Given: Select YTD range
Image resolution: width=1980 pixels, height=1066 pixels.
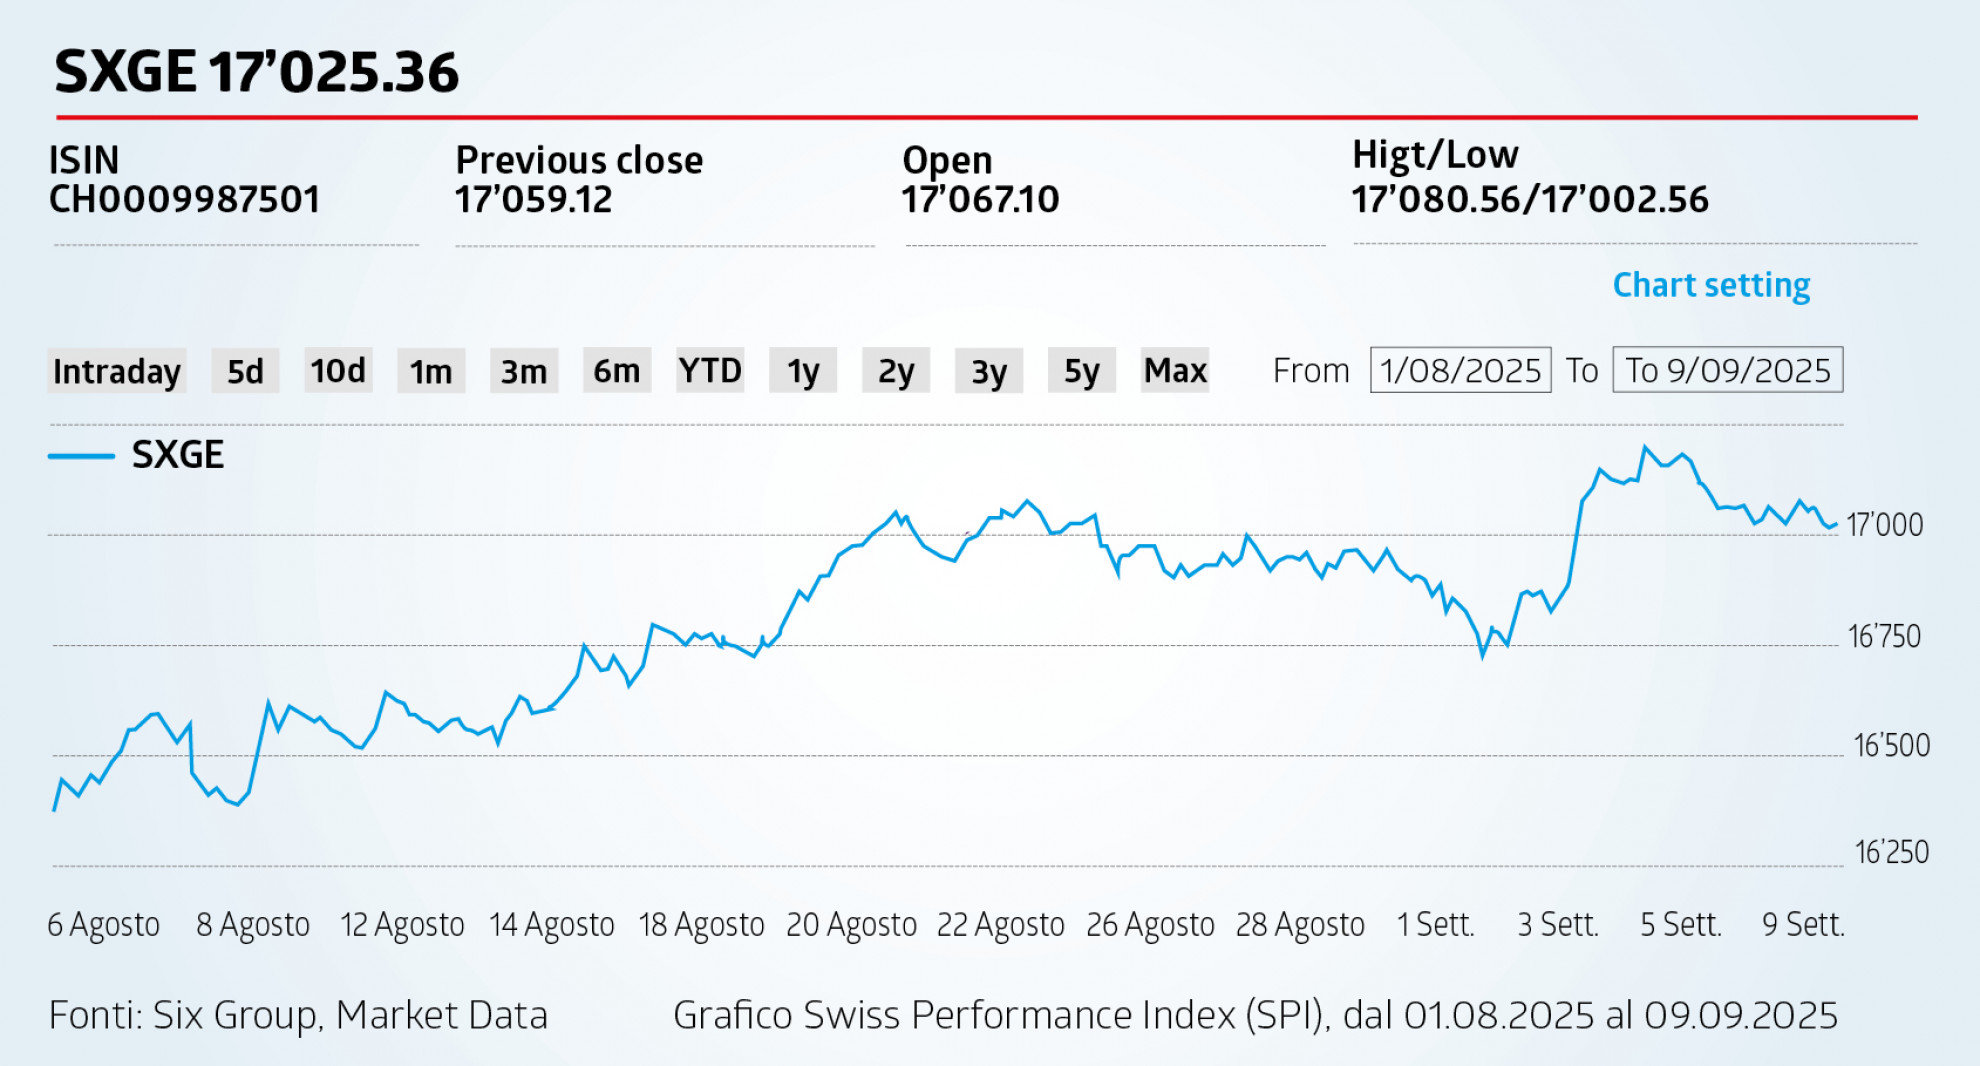Looking at the screenshot, I should [710, 371].
